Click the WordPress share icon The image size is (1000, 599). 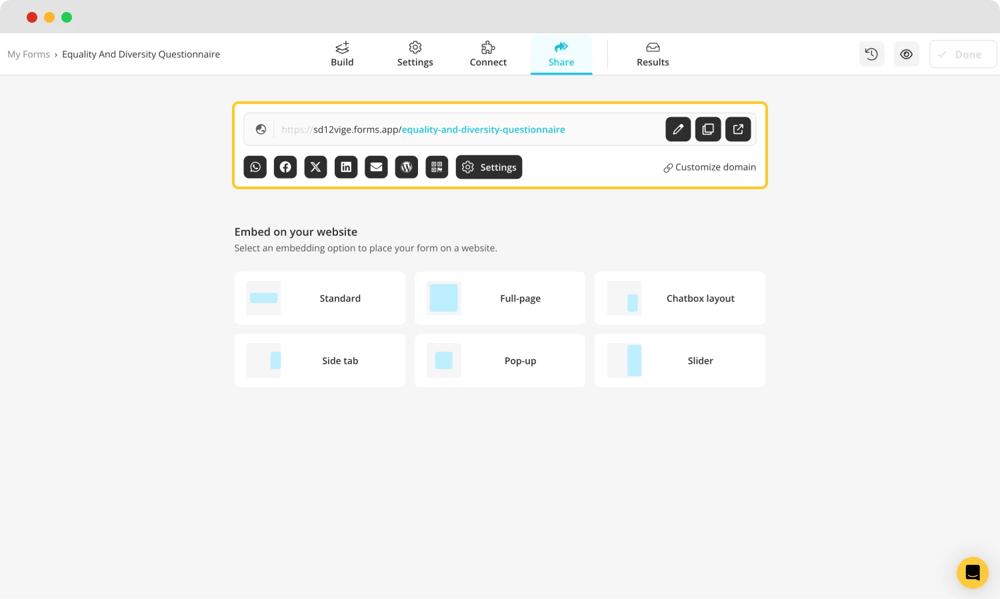coord(406,167)
